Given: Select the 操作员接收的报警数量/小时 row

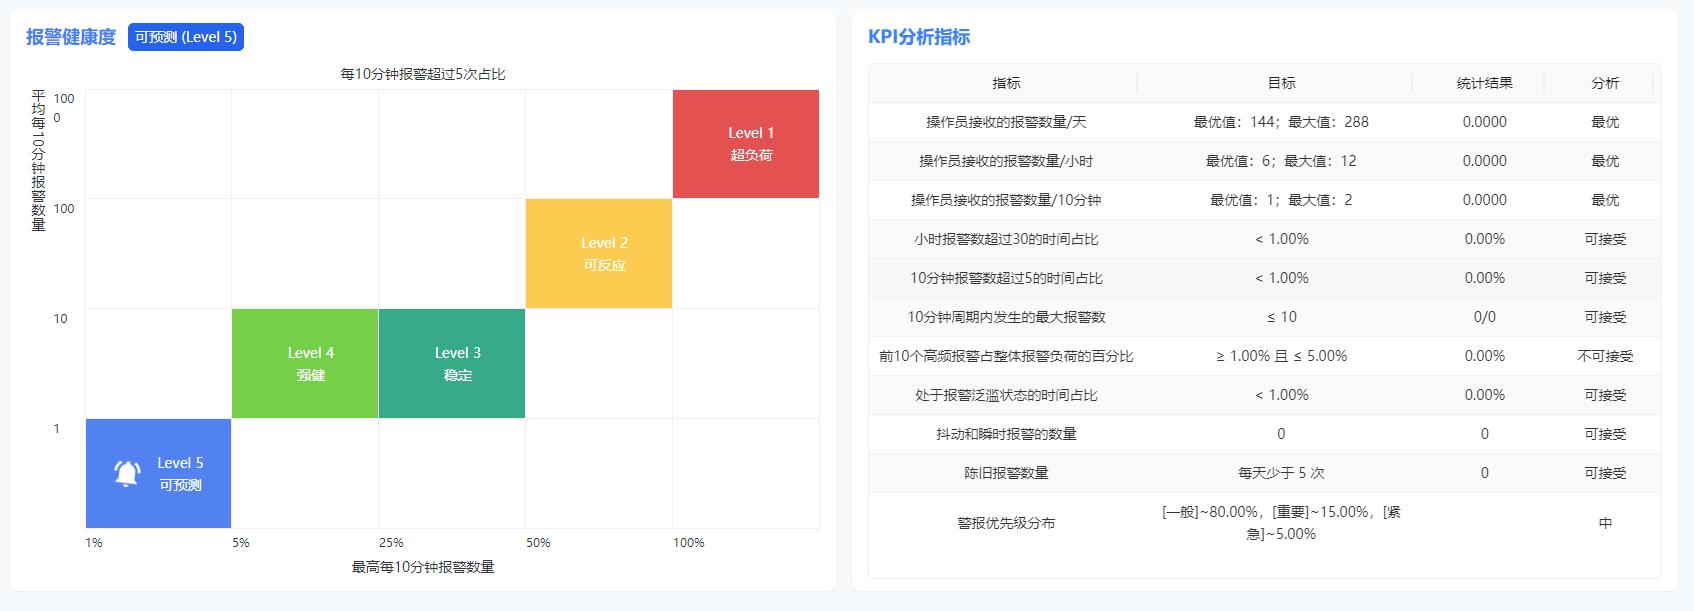Looking at the screenshot, I should pos(1006,161).
